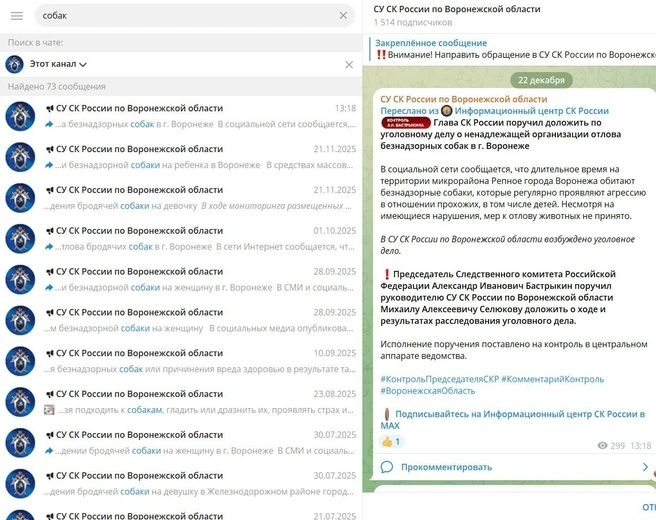
Task: Open hashtag #ВоронежскаяОбласть
Action: coord(428,391)
